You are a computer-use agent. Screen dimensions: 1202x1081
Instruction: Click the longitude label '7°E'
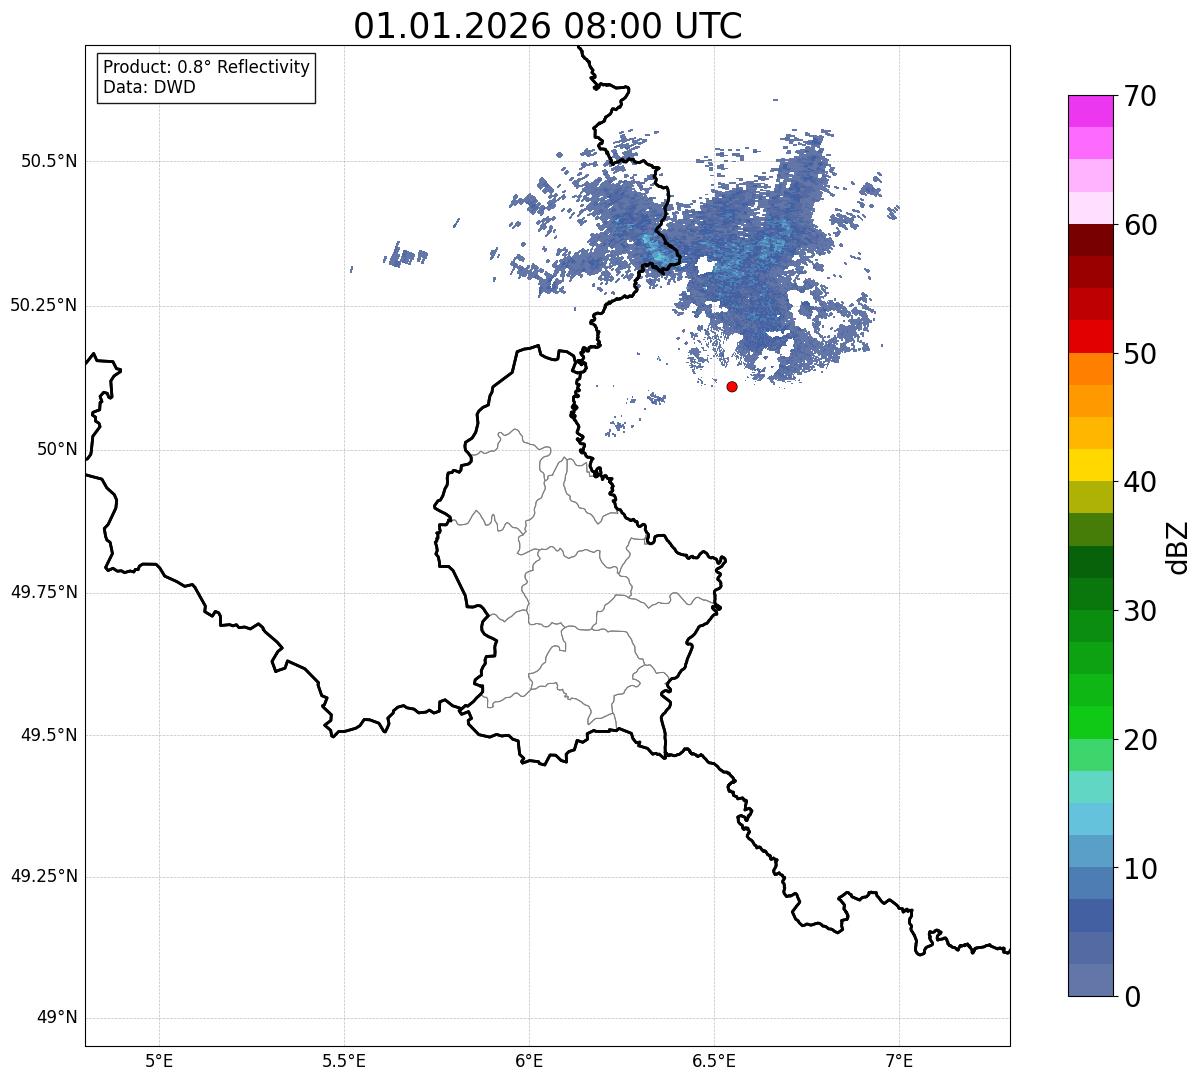click(x=899, y=1061)
